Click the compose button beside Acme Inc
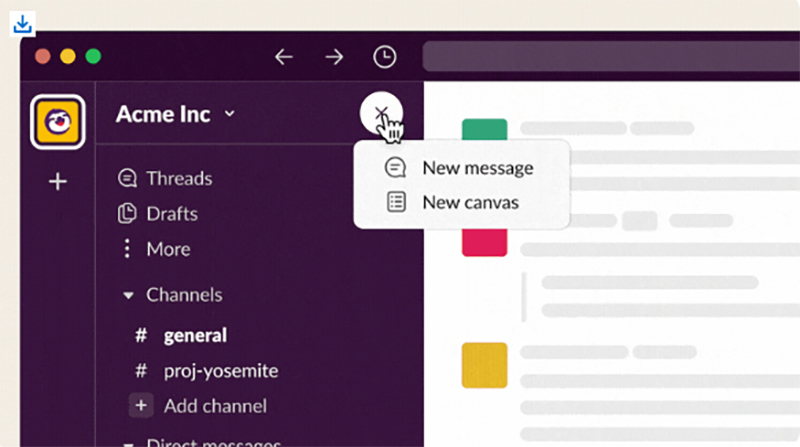 point(381,114)
